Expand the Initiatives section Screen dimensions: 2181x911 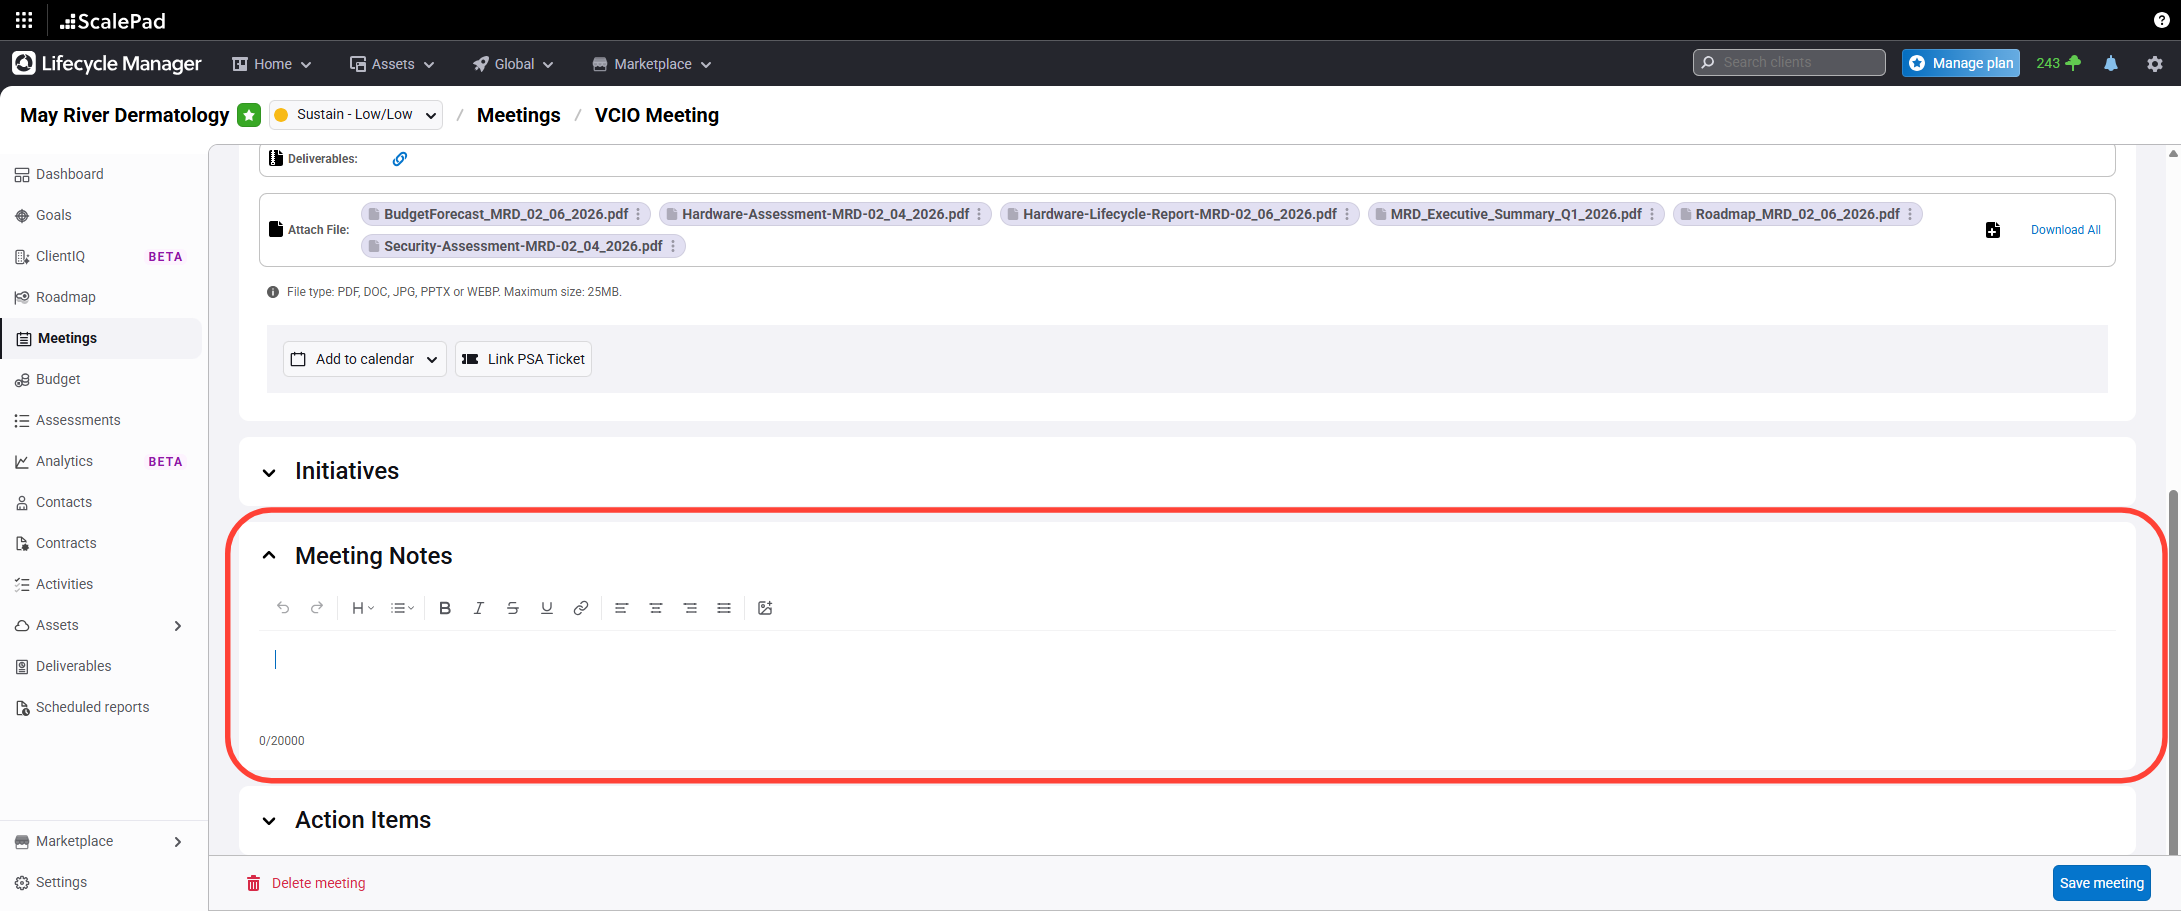269,472
